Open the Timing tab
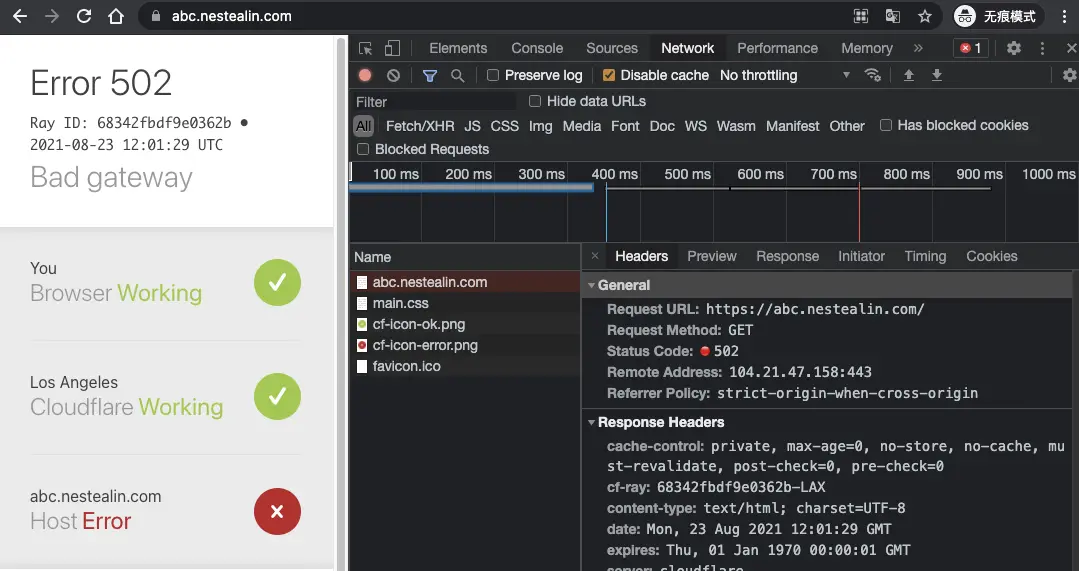The height and width of the screenshot is (571, 1079). pos(925,256)
